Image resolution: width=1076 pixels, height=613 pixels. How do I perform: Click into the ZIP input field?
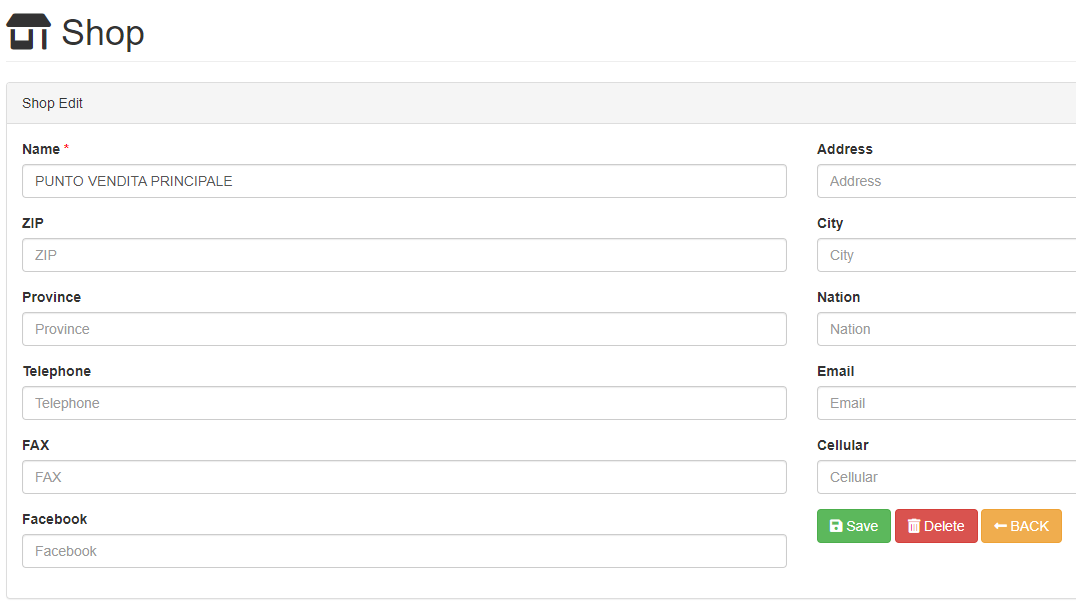point(404,255)
